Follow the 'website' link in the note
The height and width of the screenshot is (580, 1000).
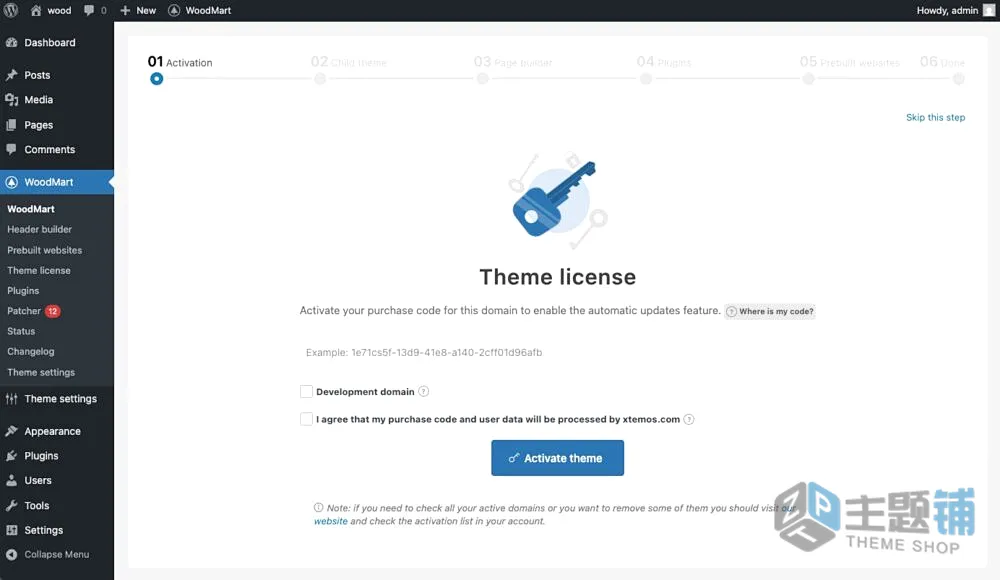[x=330, y=521]
